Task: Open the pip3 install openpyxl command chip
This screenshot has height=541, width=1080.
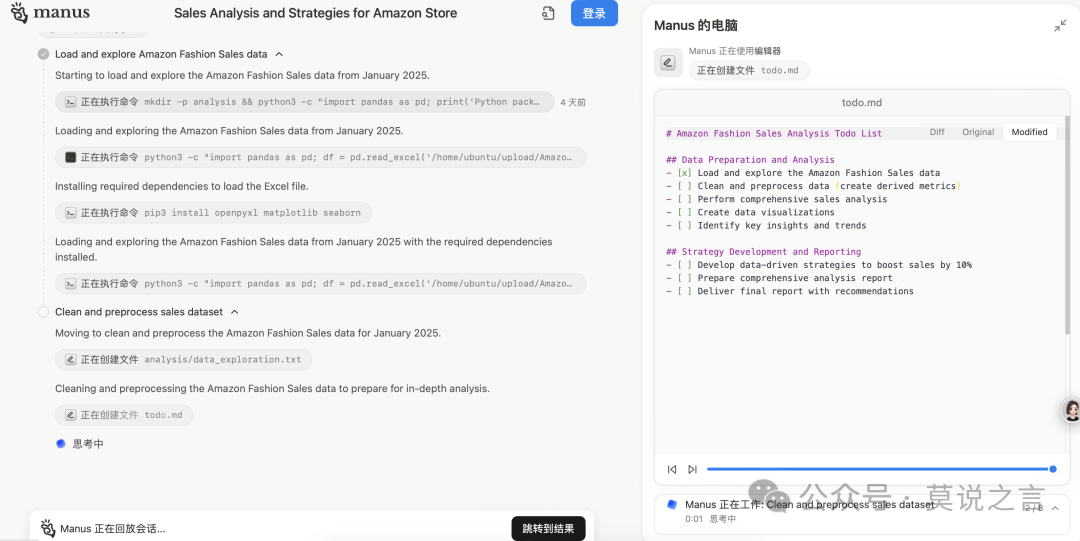Action: point(214,213)
